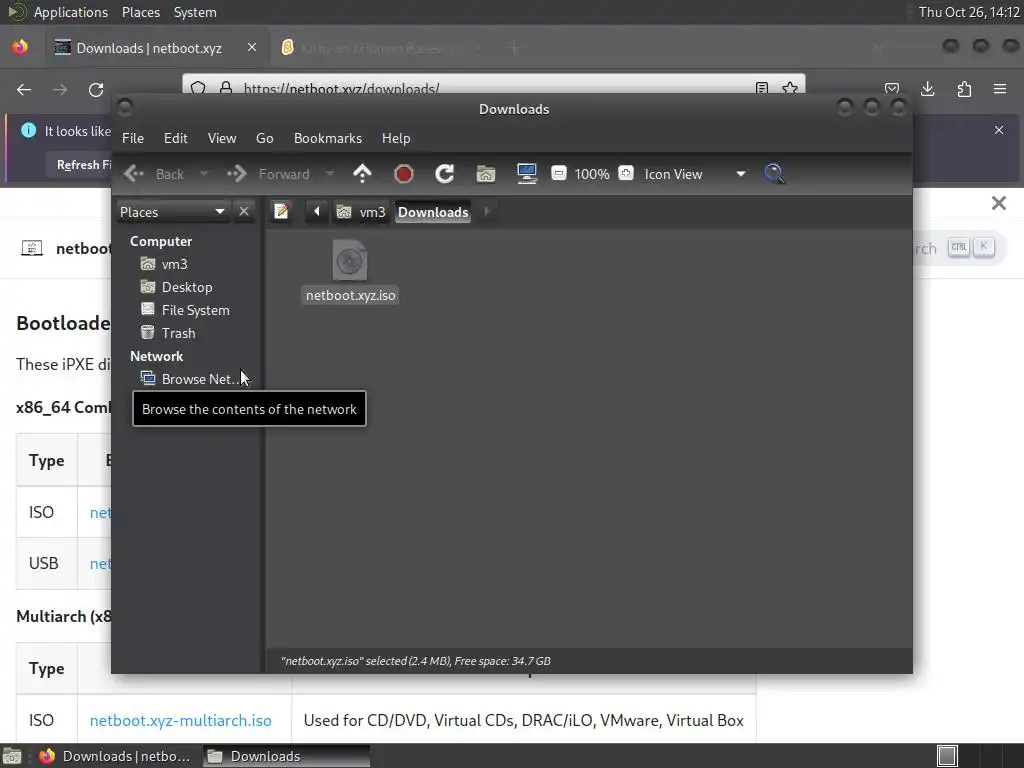Toggle text-based location bar pencil icon

(281, 212)
